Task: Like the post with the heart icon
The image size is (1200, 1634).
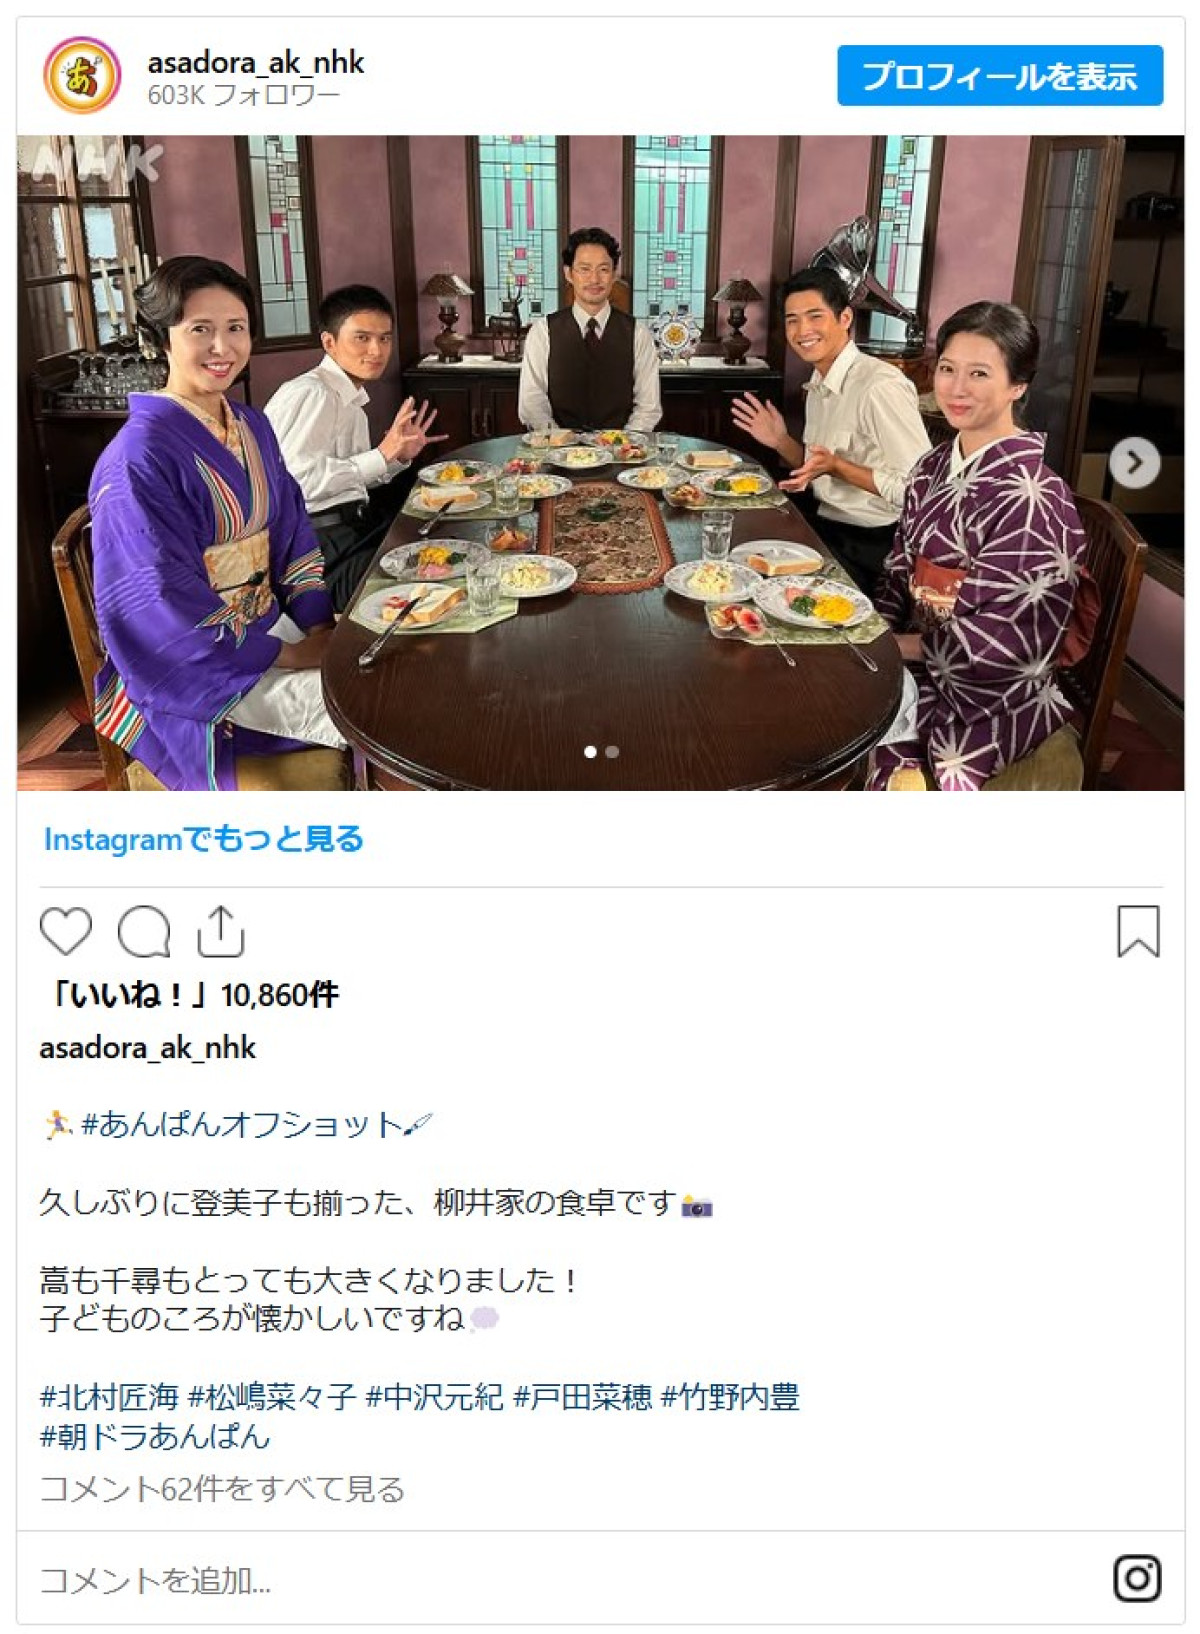Action: click(x=66, y=931)
